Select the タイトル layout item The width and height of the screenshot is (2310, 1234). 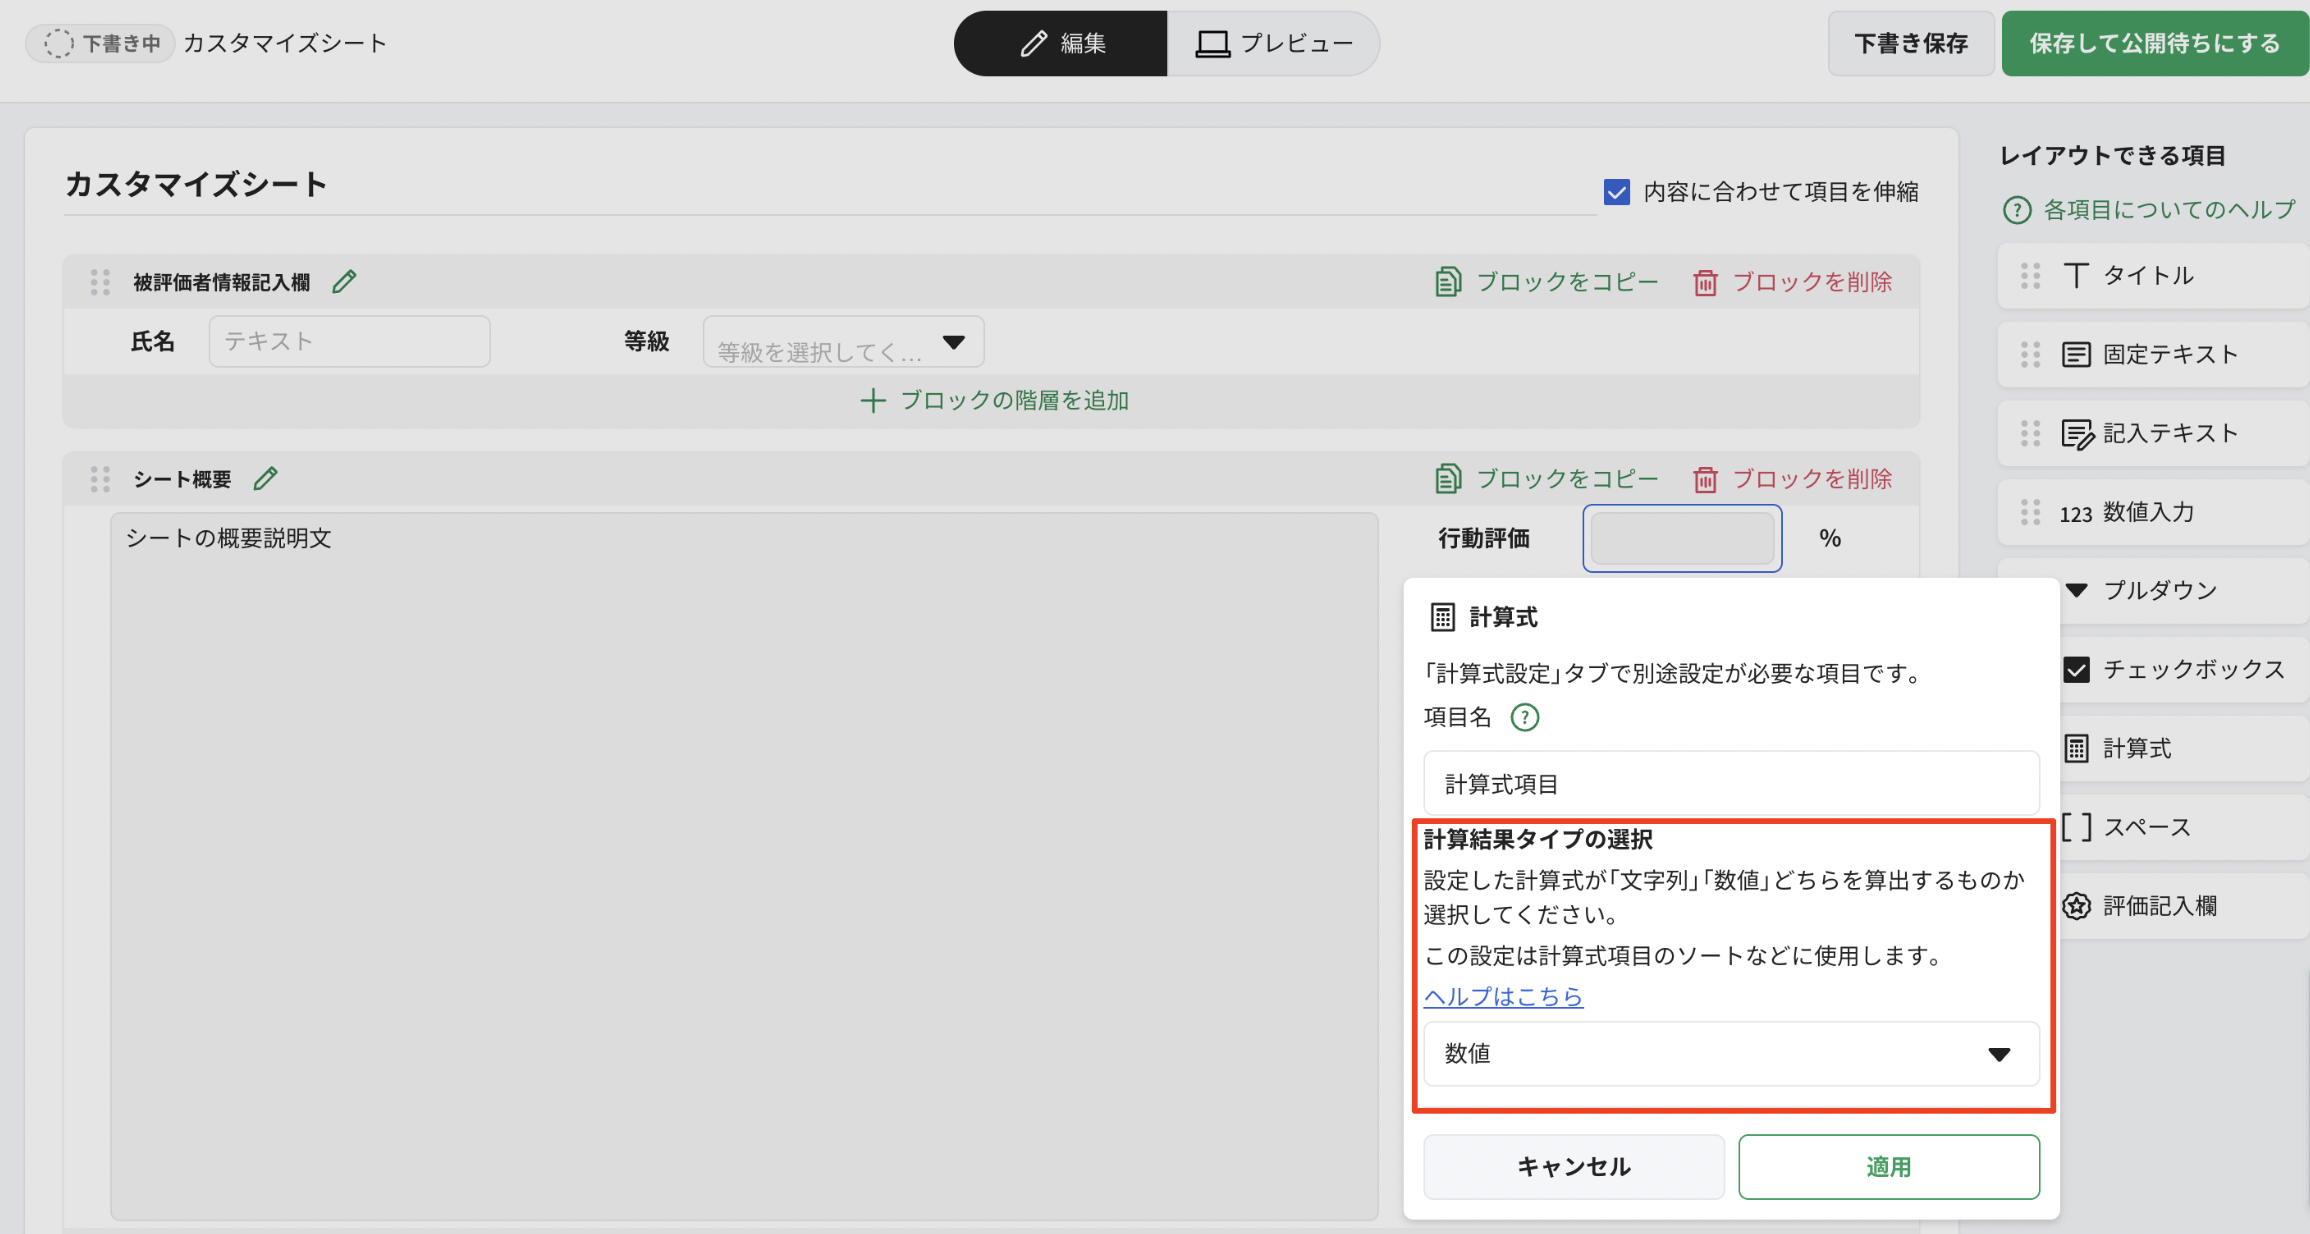pyautogui.click(x=2154, y=276)
